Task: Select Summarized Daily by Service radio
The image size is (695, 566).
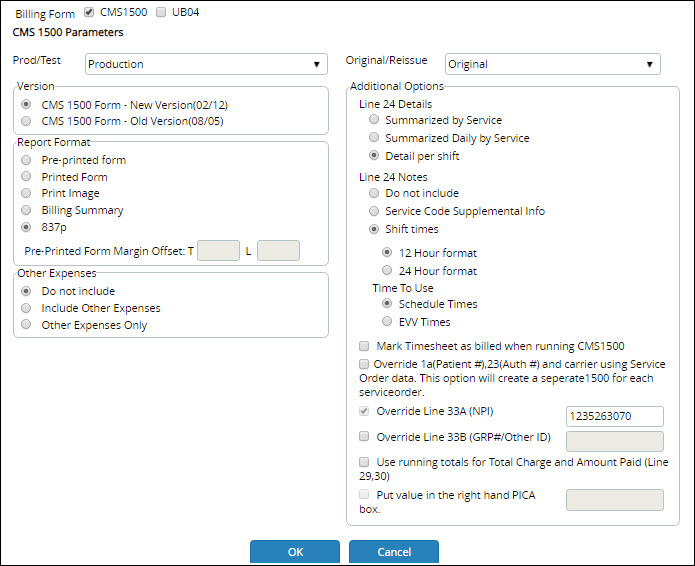Action: (x=374, y=137)
